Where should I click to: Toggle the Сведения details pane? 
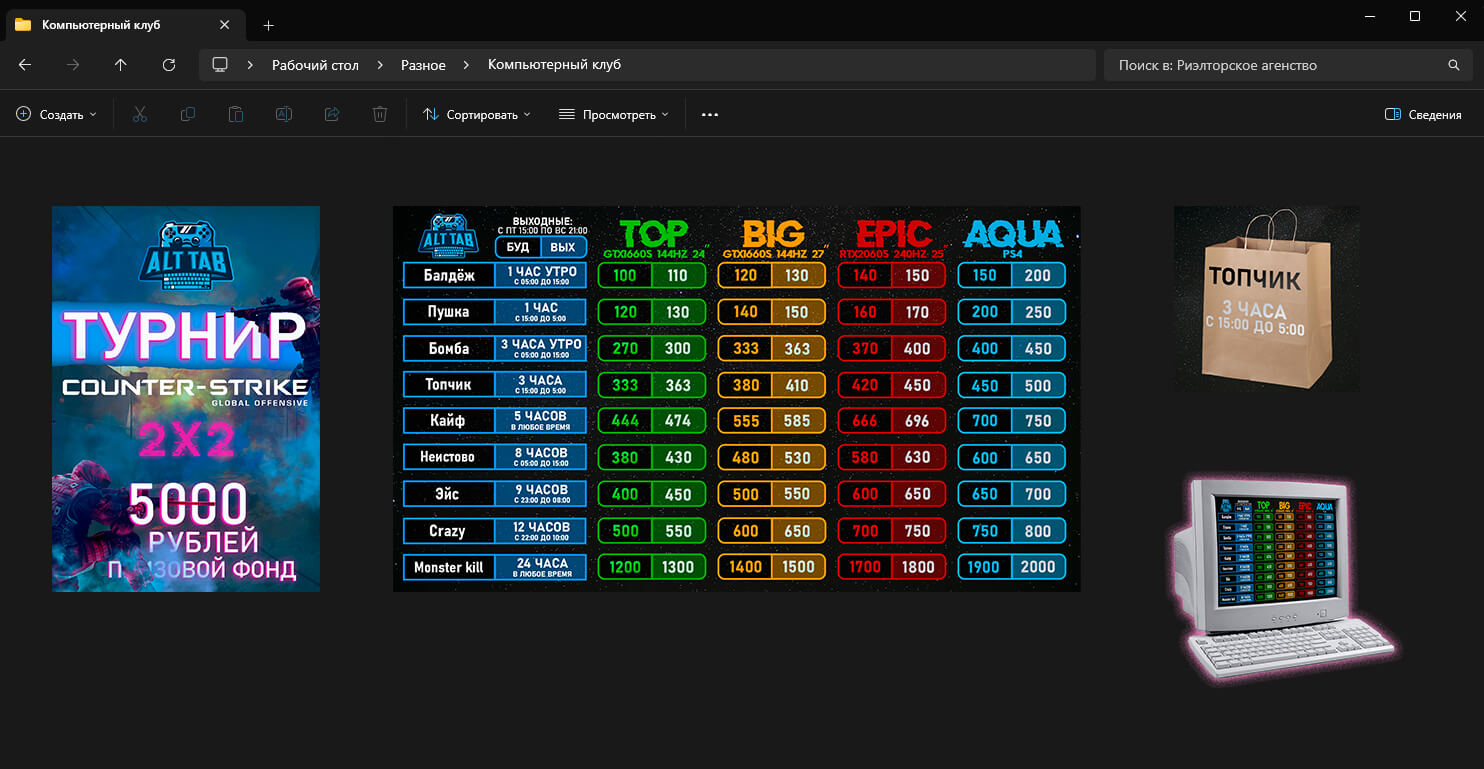click(x=1423, y=114)
